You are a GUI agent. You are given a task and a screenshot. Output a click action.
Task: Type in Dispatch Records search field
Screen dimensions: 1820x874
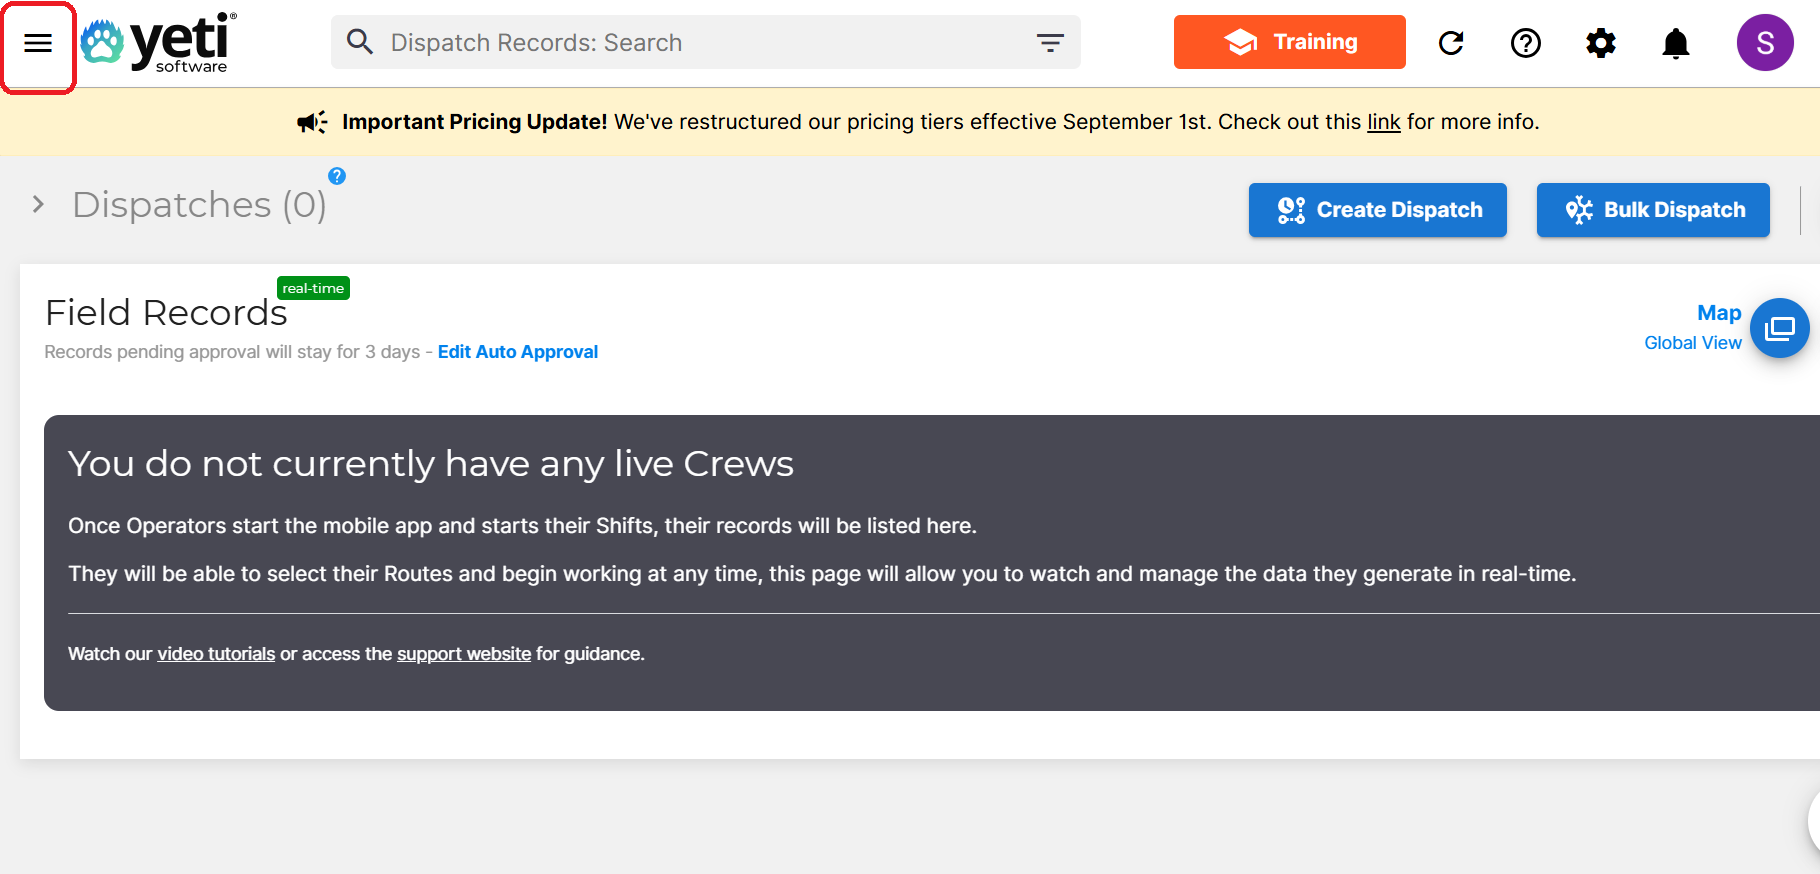tap(700, 42)
